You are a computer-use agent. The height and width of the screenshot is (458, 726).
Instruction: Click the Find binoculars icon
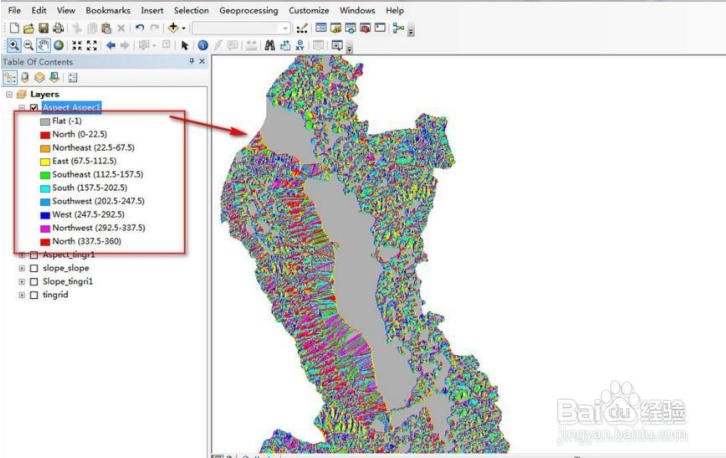269,45
